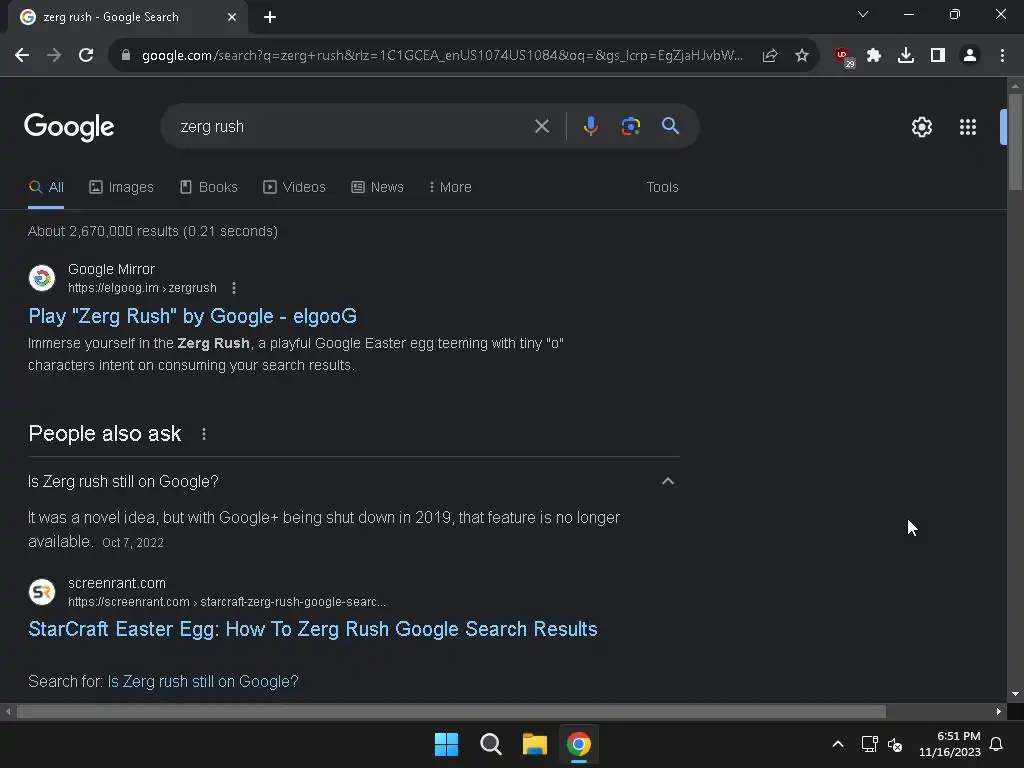Open the uBlock Origin extension icon

(x=844, y=57)
